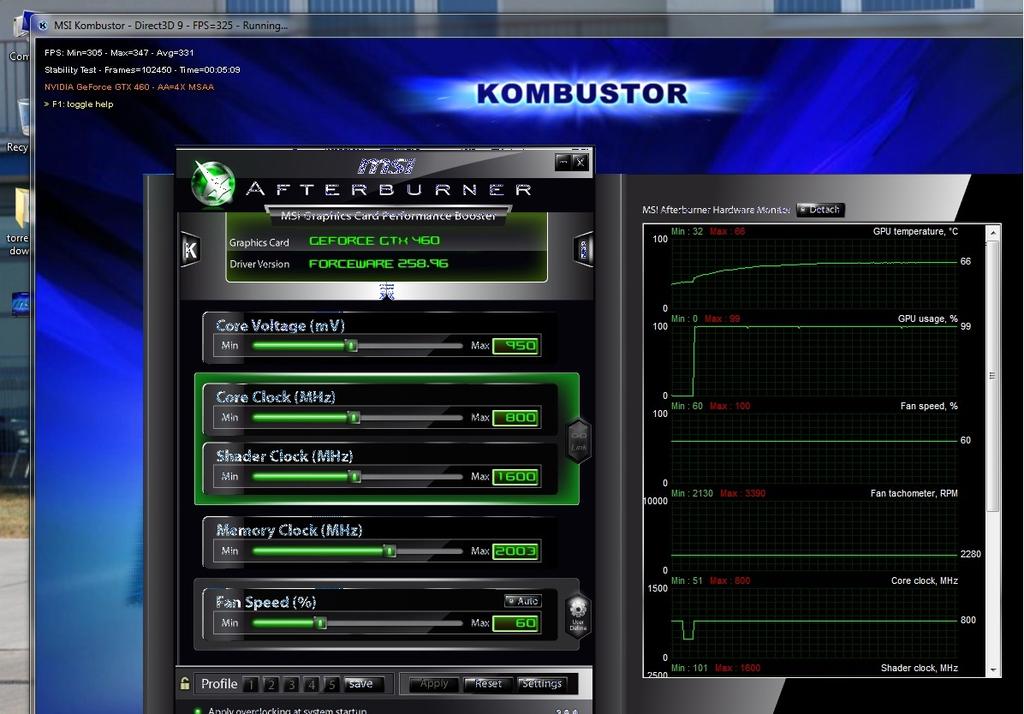Click the "GEFORCE GTX 460" graphics card text
Viewport: 1024px width, 714px height.
(374, 240)
